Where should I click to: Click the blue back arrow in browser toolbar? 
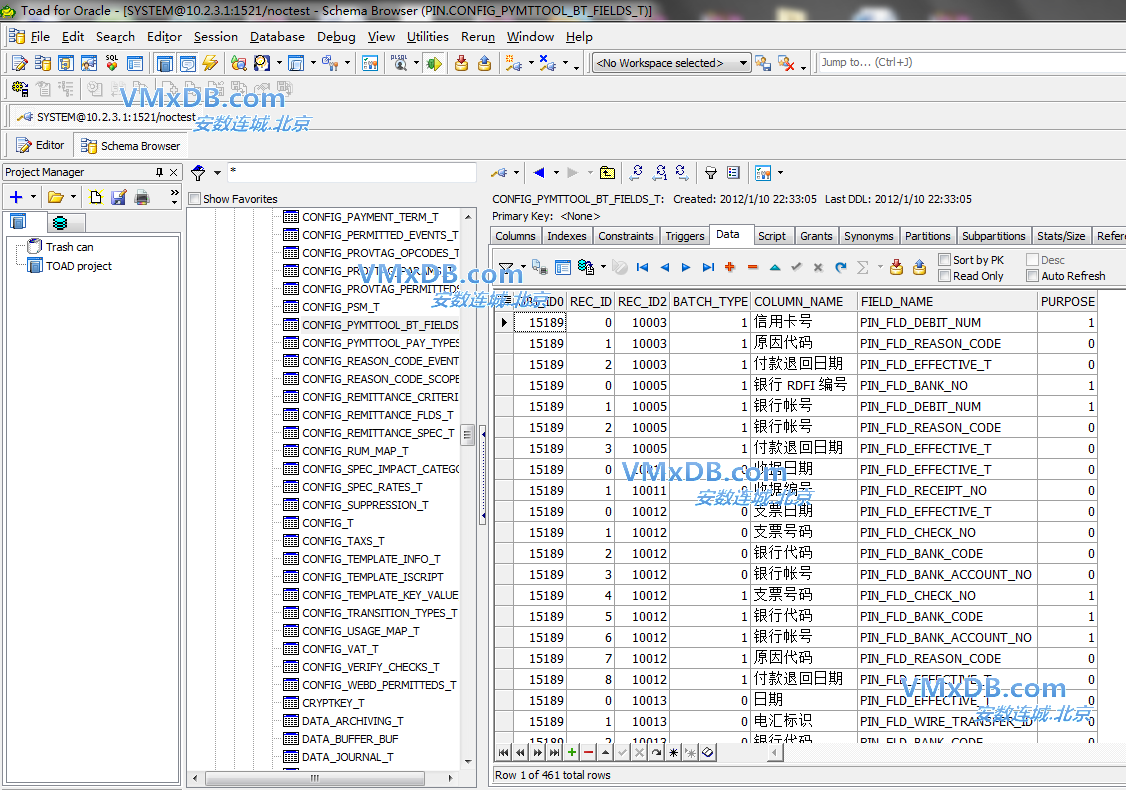[x=539, y=172]
